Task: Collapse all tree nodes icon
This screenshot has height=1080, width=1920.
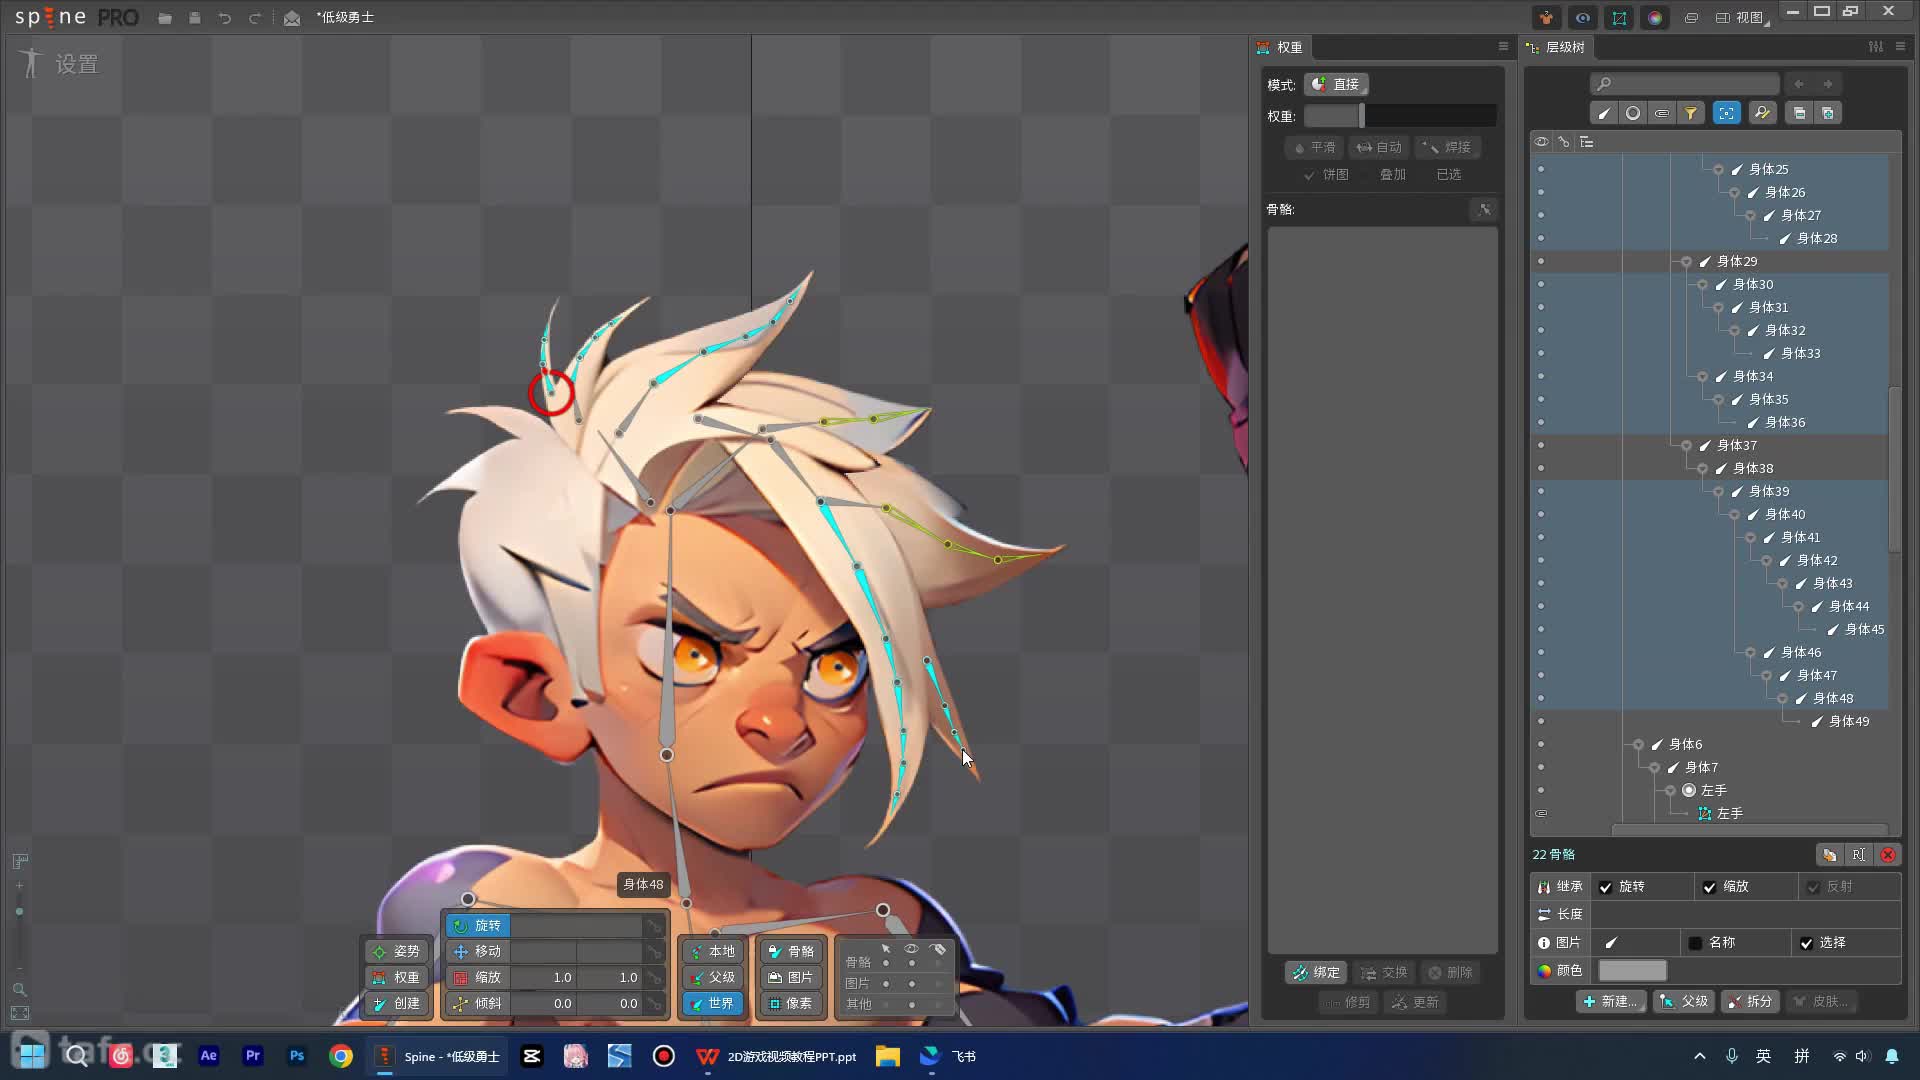Action: (1799, 113)
